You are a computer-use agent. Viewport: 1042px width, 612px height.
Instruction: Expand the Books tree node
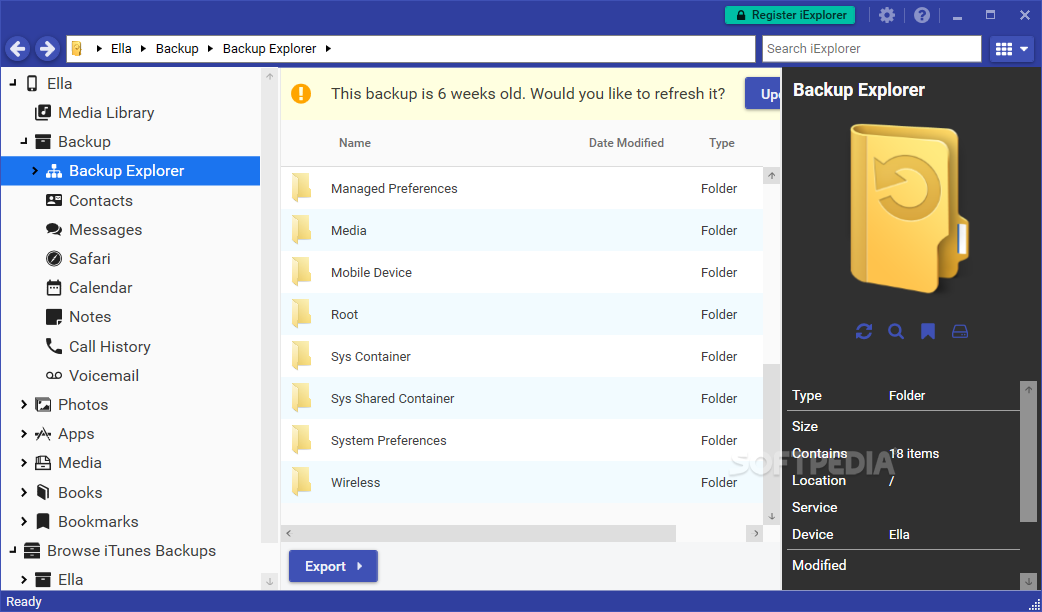coord(24,492)
